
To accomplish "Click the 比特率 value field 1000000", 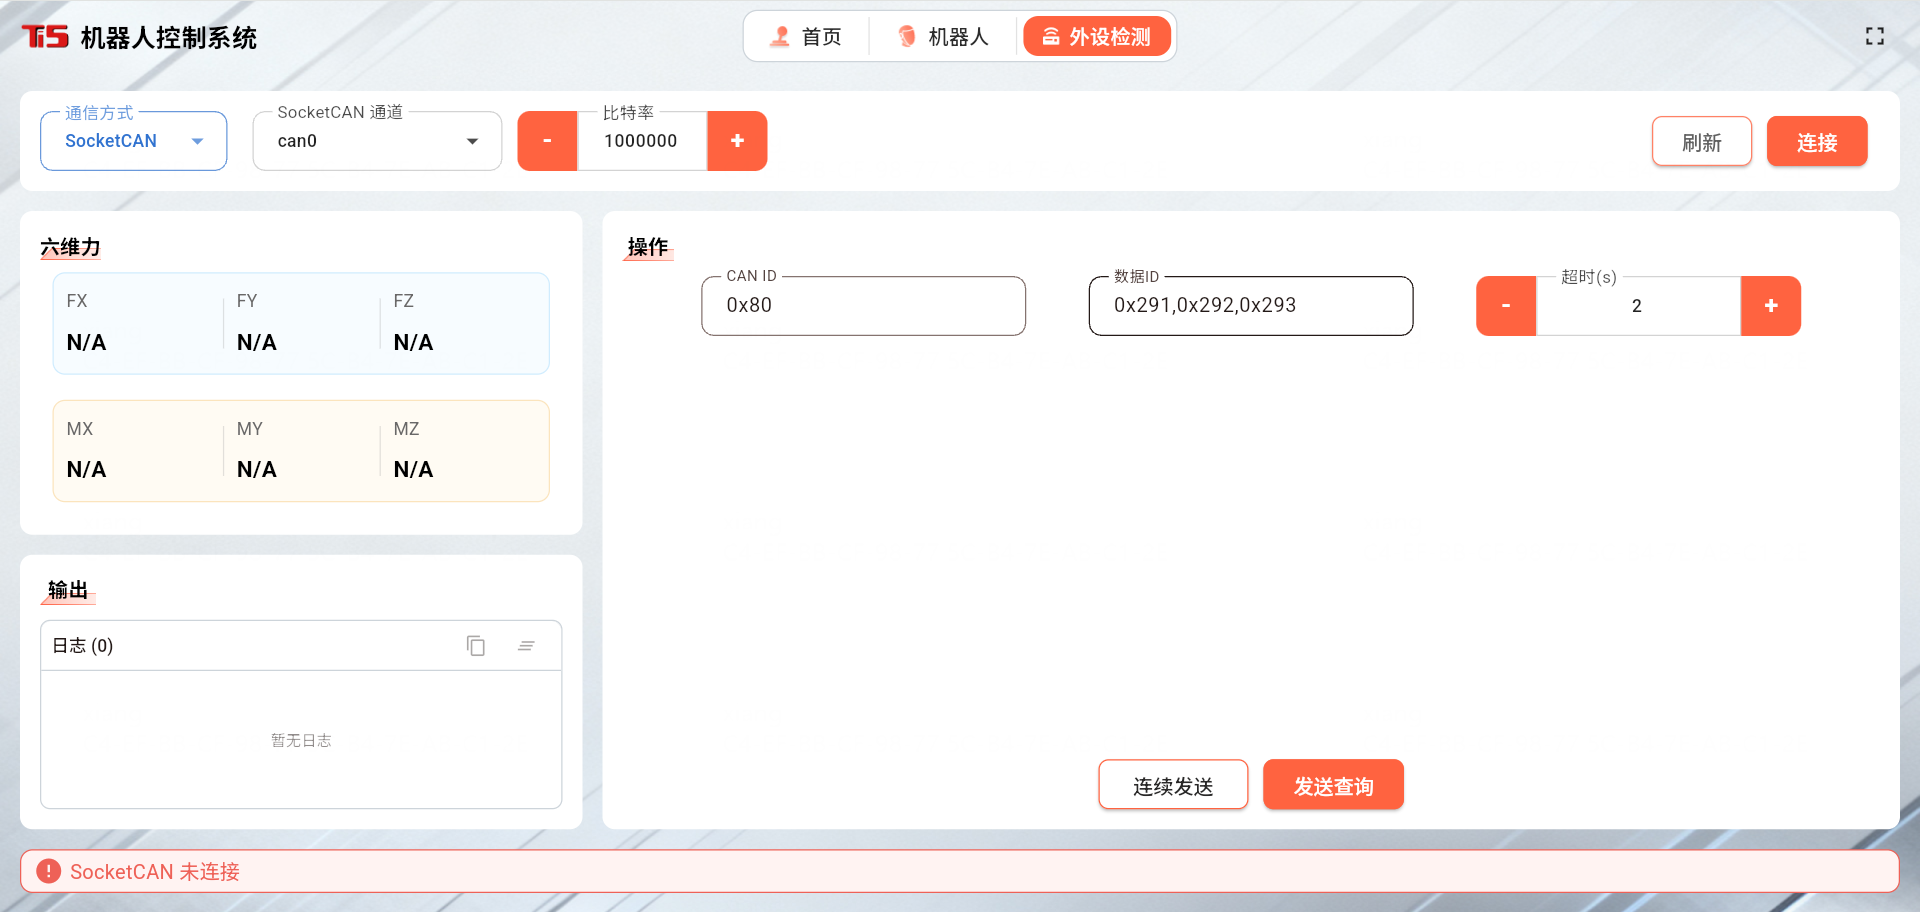I will click(642, 141).
